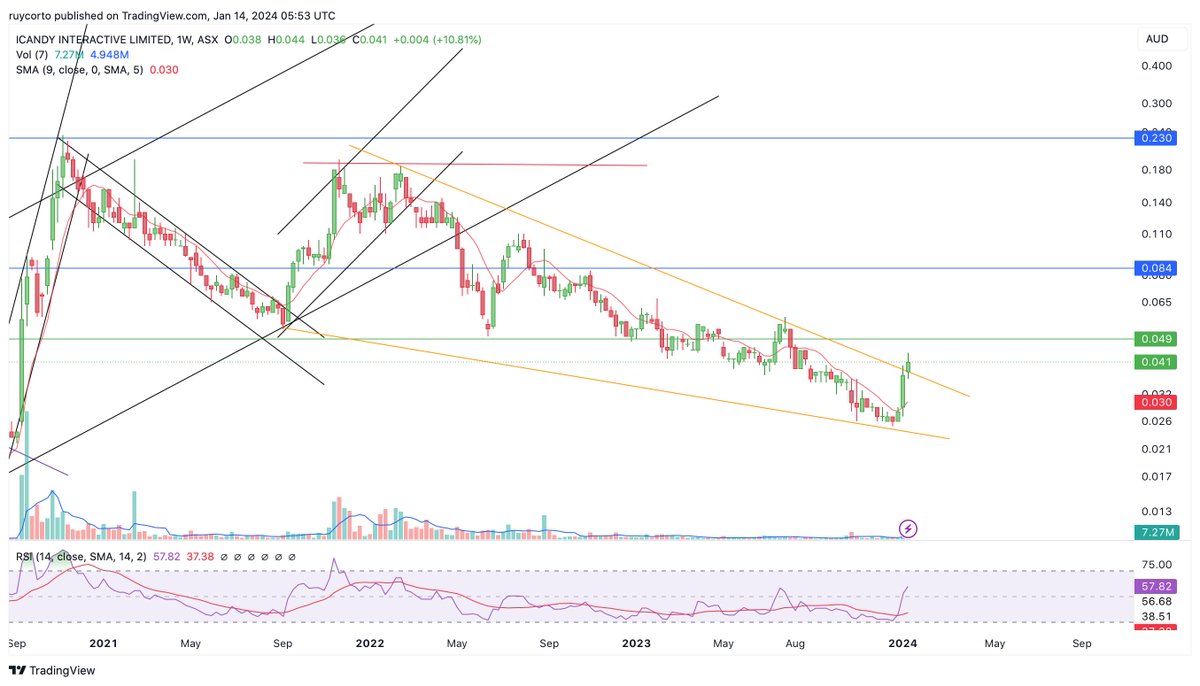The height and width of the screenshot is (686, 1200).
Task: Select the 0.140 price axis value
Action: click(x=1155, y=203)
